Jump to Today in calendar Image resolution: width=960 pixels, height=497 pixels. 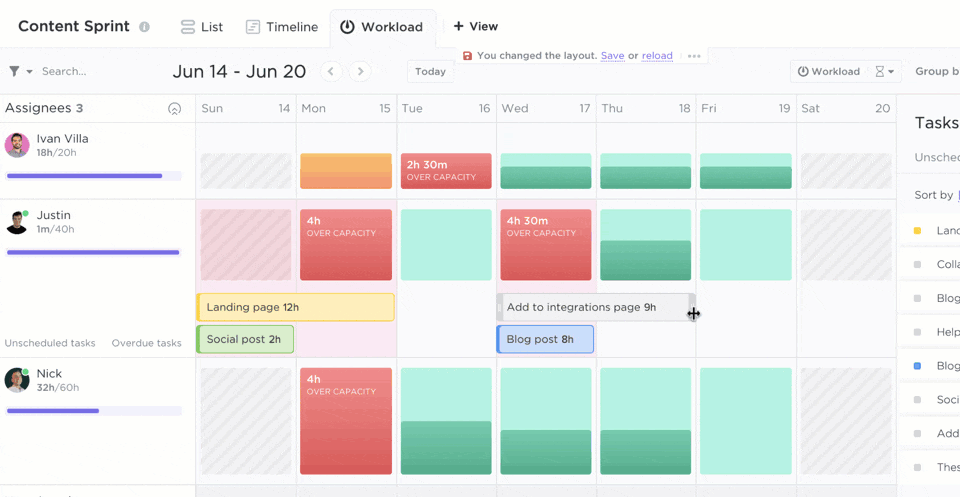[x=430, y=71]
